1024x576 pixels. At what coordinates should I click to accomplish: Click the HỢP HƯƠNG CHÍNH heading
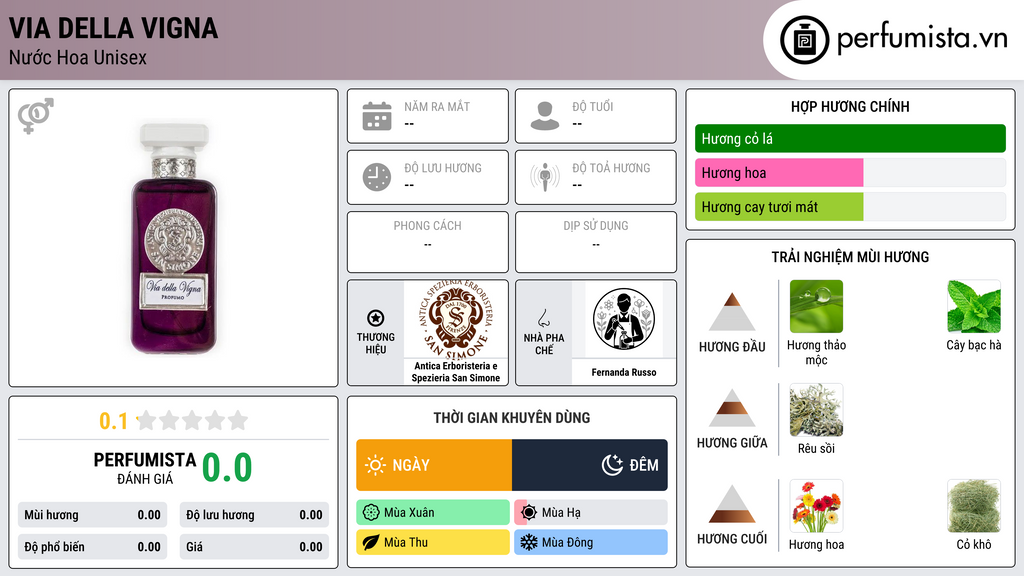tap(850, 106)
